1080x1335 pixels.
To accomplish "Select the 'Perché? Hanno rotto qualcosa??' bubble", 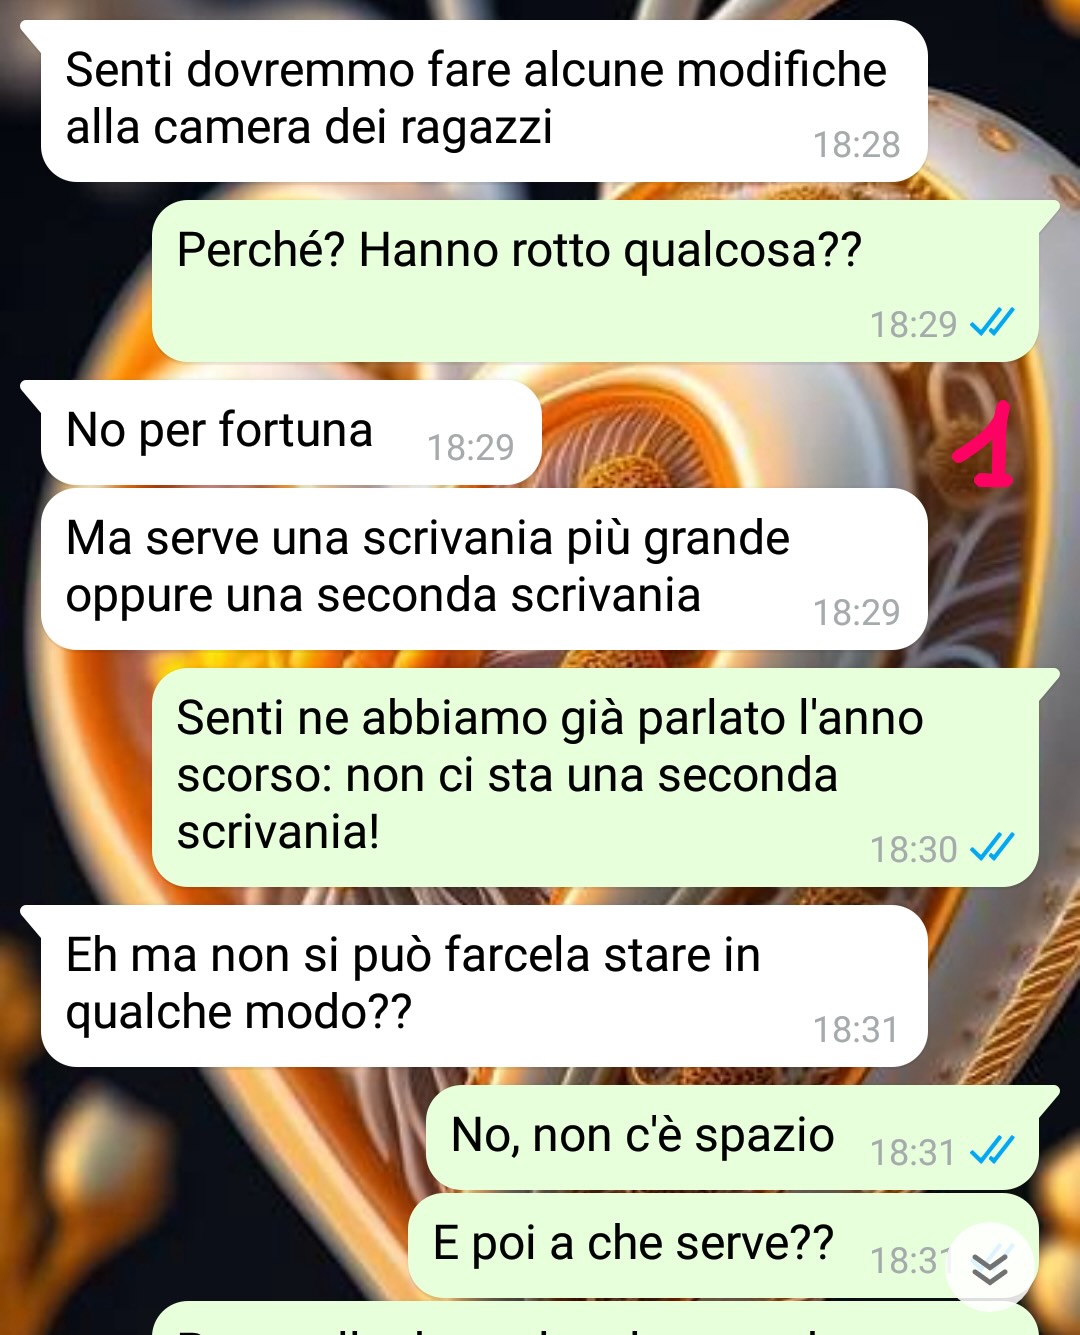I will pyautogui.click(x=595, y=281).
